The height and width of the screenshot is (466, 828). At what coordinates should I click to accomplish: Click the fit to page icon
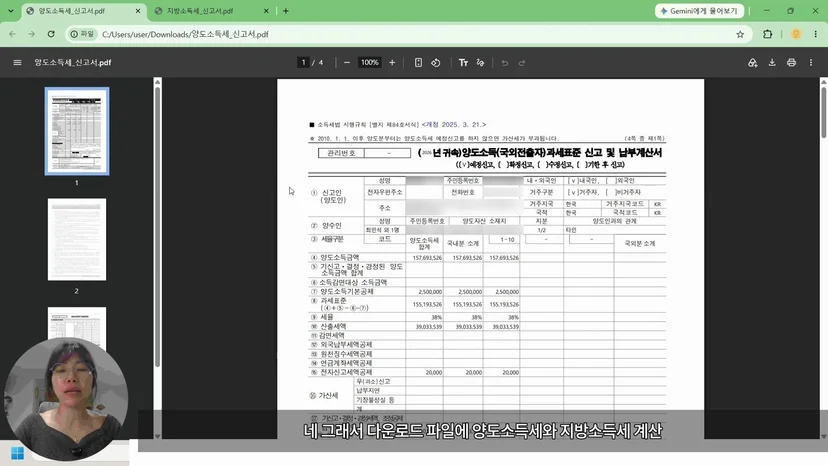[x=418, y=62]
